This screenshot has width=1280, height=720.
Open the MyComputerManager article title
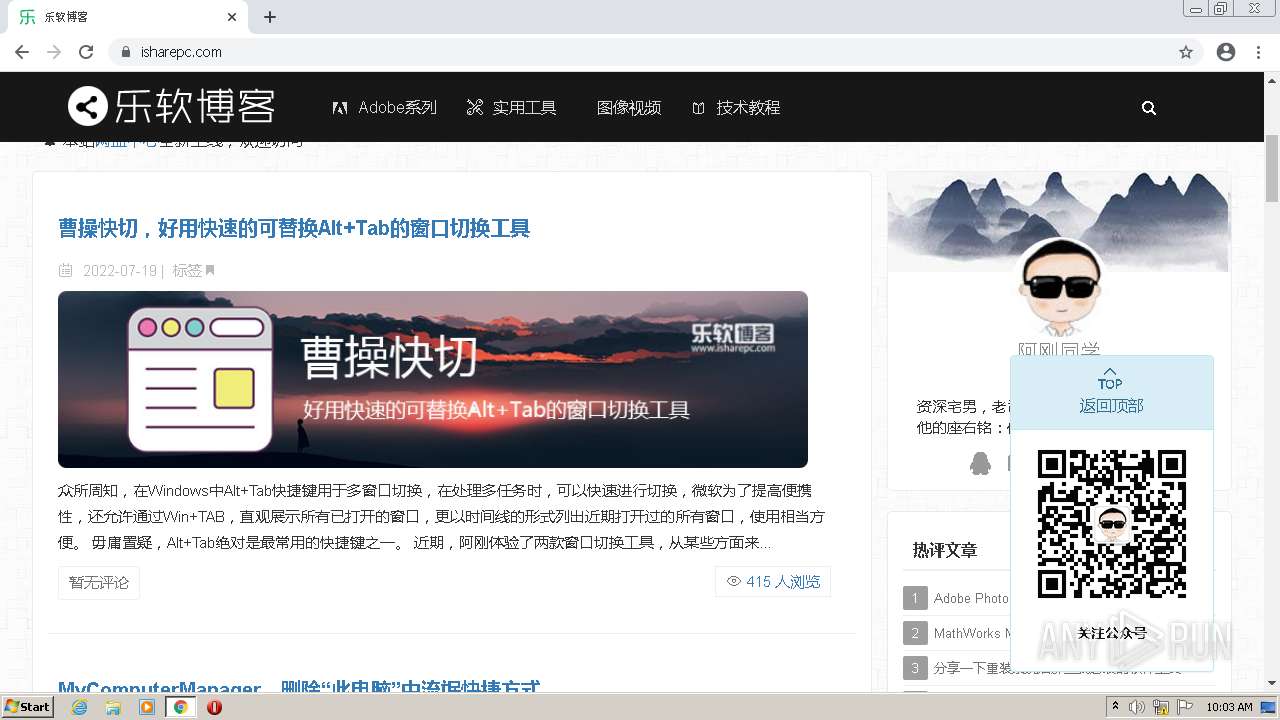click(x=299, y=688)
